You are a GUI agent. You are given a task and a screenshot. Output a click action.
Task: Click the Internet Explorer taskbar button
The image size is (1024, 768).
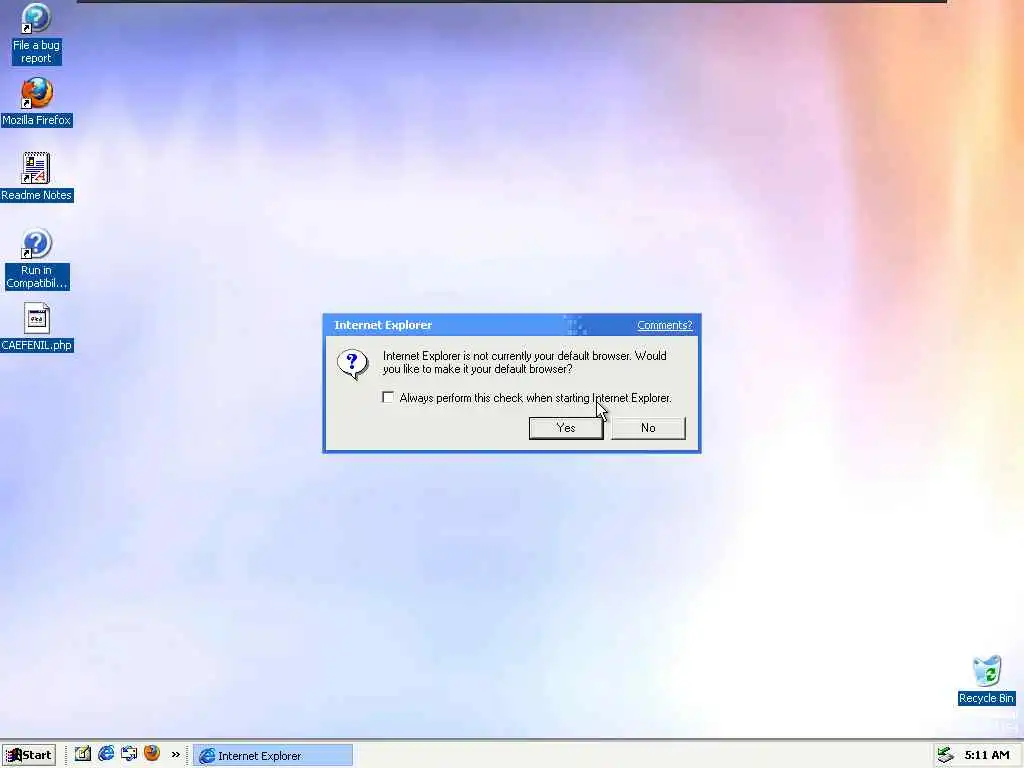[273, 756]
